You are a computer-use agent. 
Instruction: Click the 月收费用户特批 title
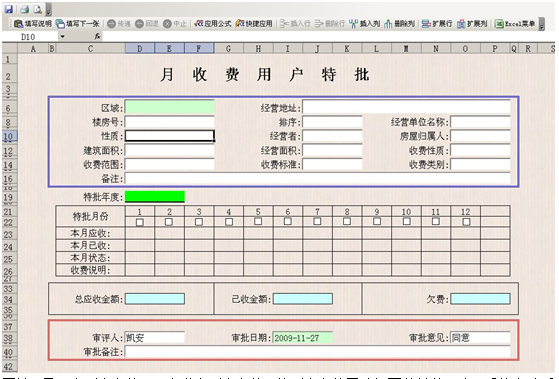click(x=265, y=75)
